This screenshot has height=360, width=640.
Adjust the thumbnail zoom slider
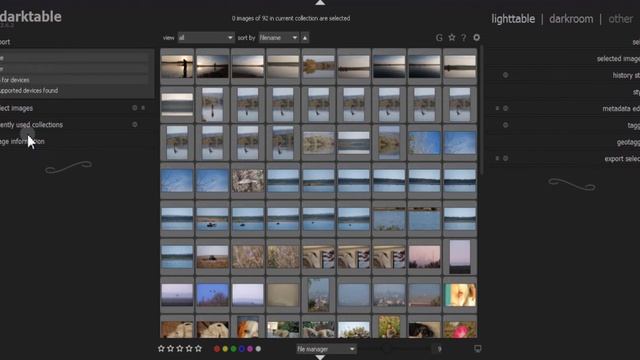(x=394, y=349)
